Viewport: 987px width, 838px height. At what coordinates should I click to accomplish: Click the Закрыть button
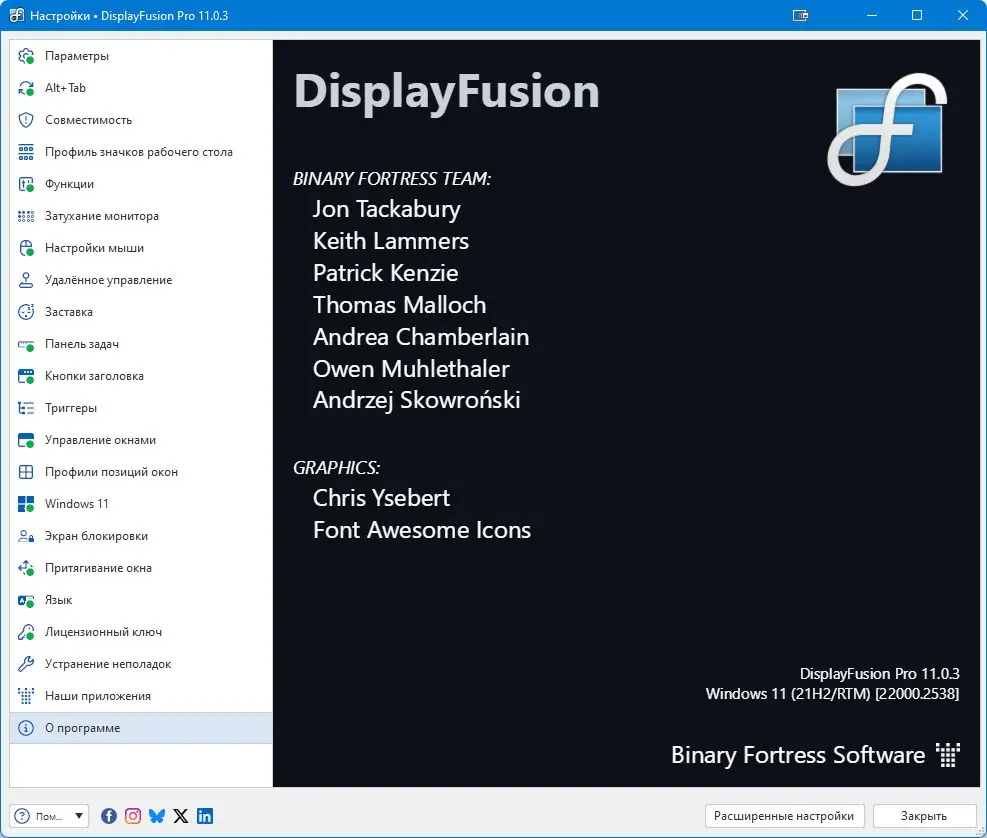point(923,816)
